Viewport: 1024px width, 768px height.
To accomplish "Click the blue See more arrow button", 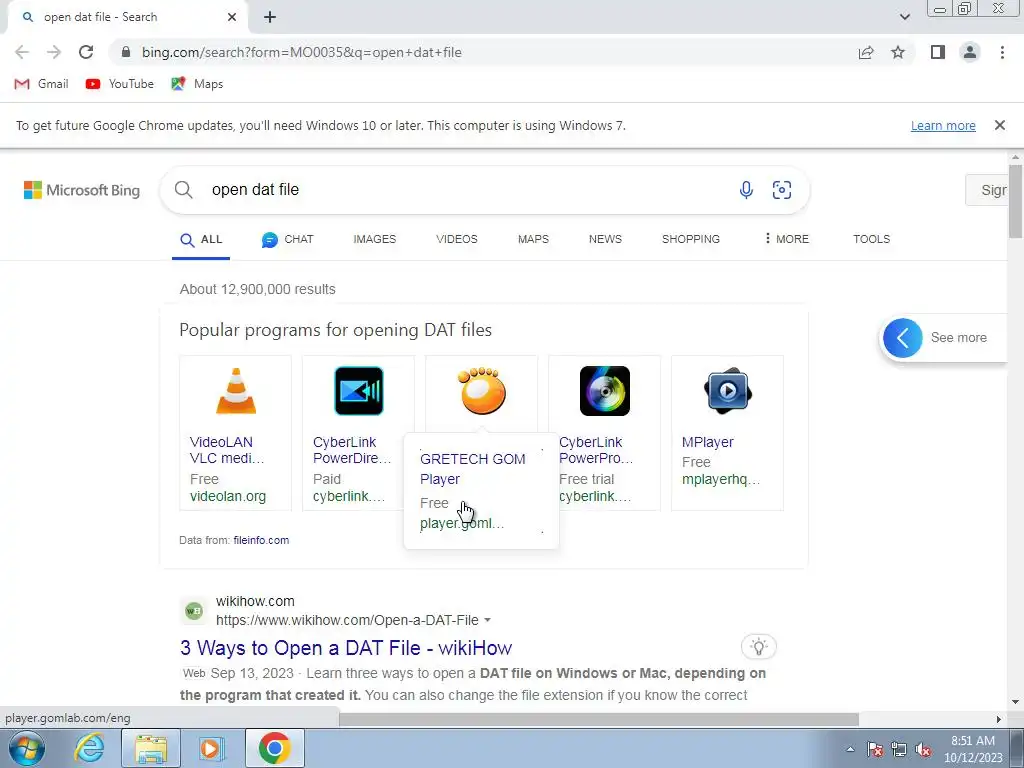I will pos(903,338).
